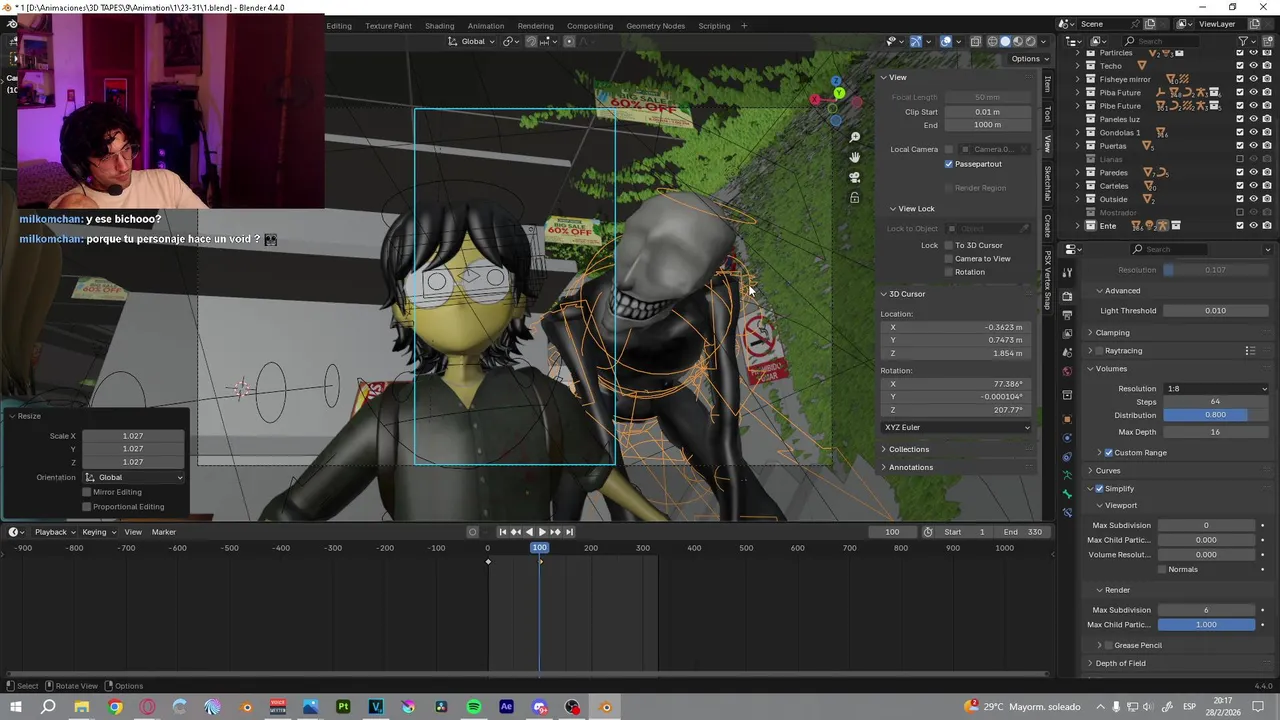Image resolution: width=1280 pixels, height=720 pixels.
Task: Play the animation forward in timeline
Action: 542,532
